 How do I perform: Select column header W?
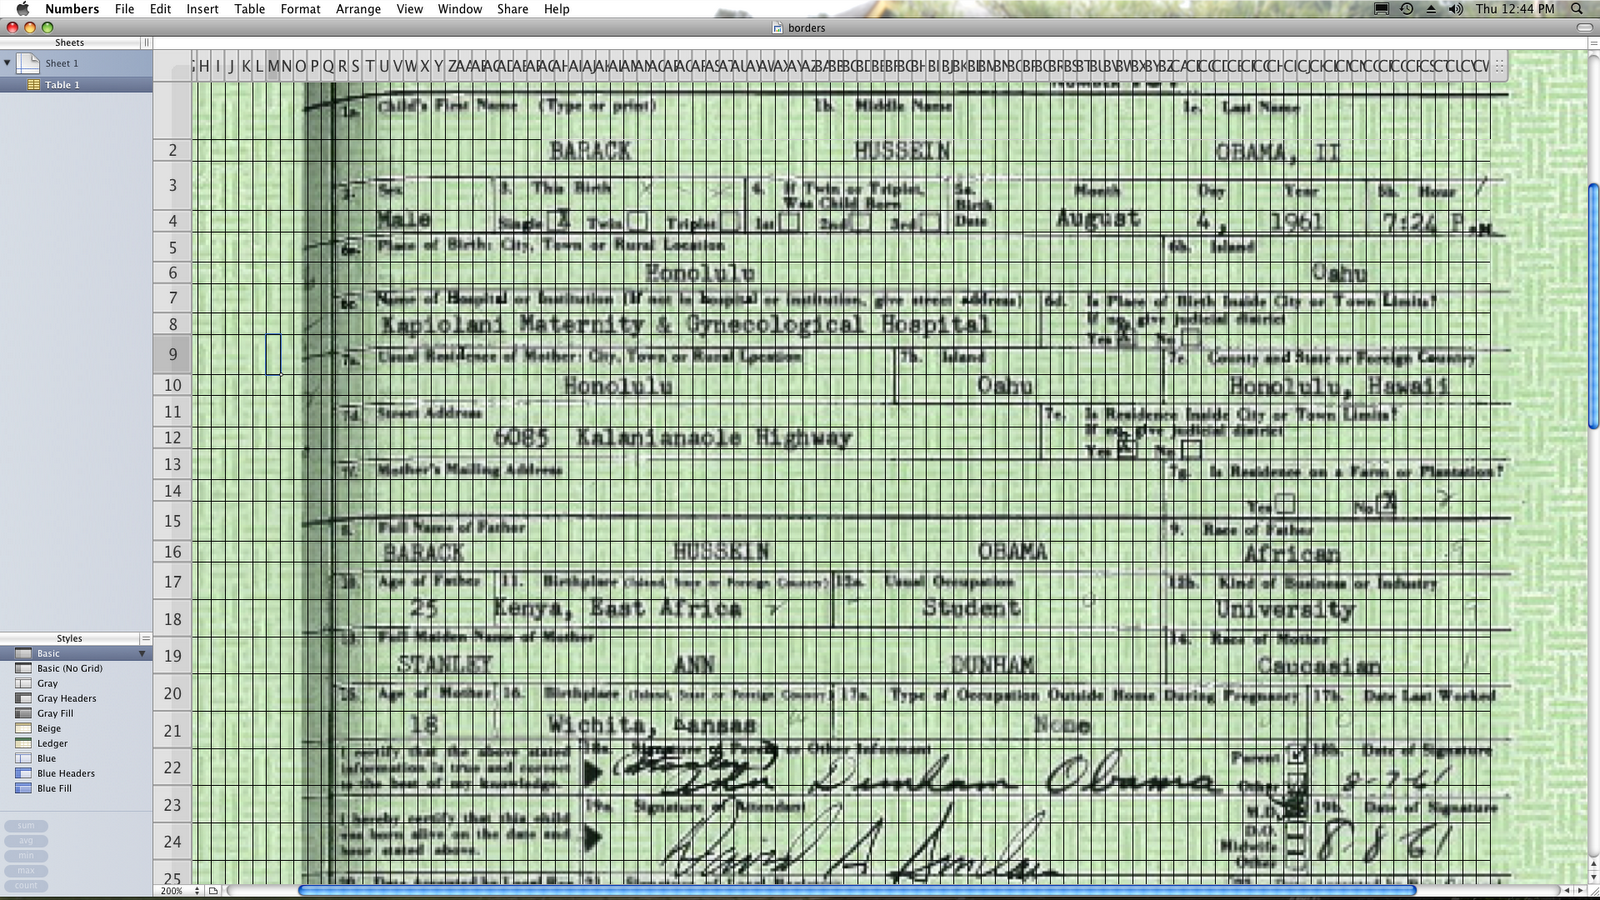[411, 67]
